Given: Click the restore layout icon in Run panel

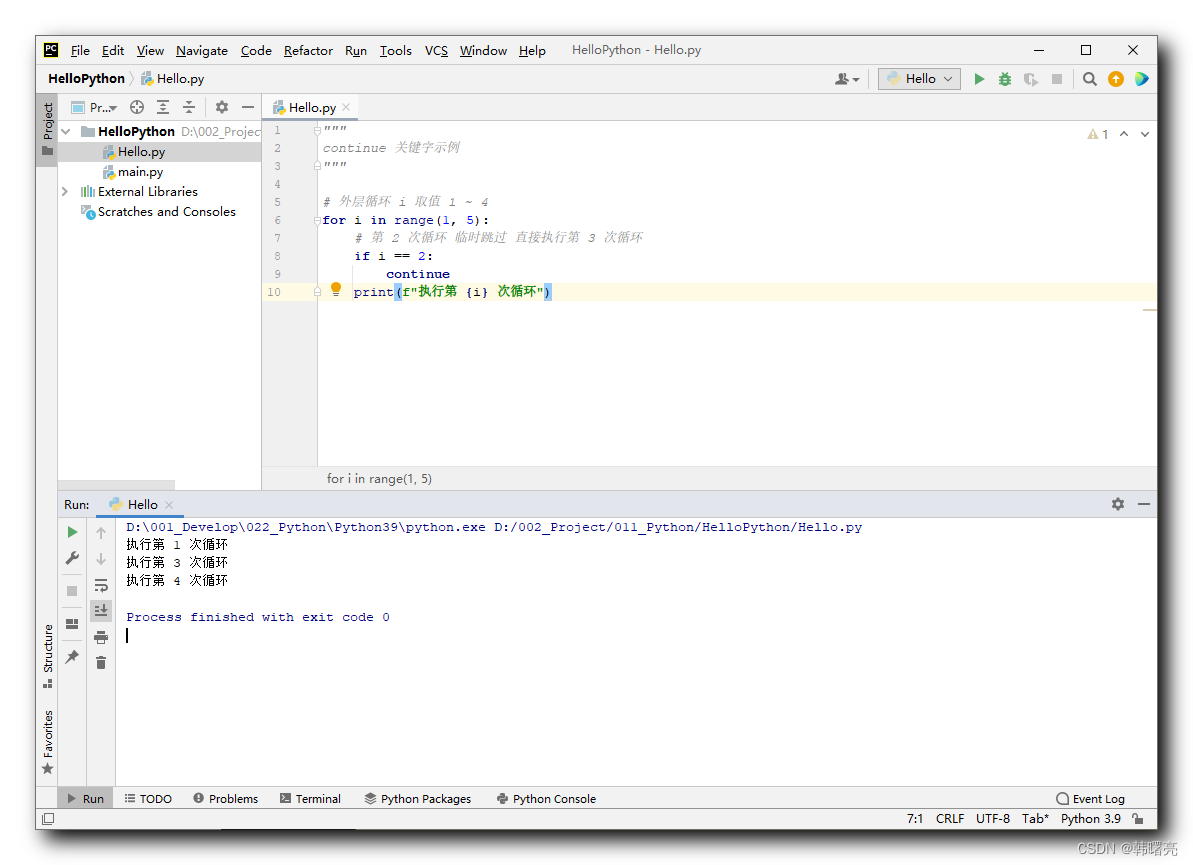Looking at the screenshot, I should (72, 624).
